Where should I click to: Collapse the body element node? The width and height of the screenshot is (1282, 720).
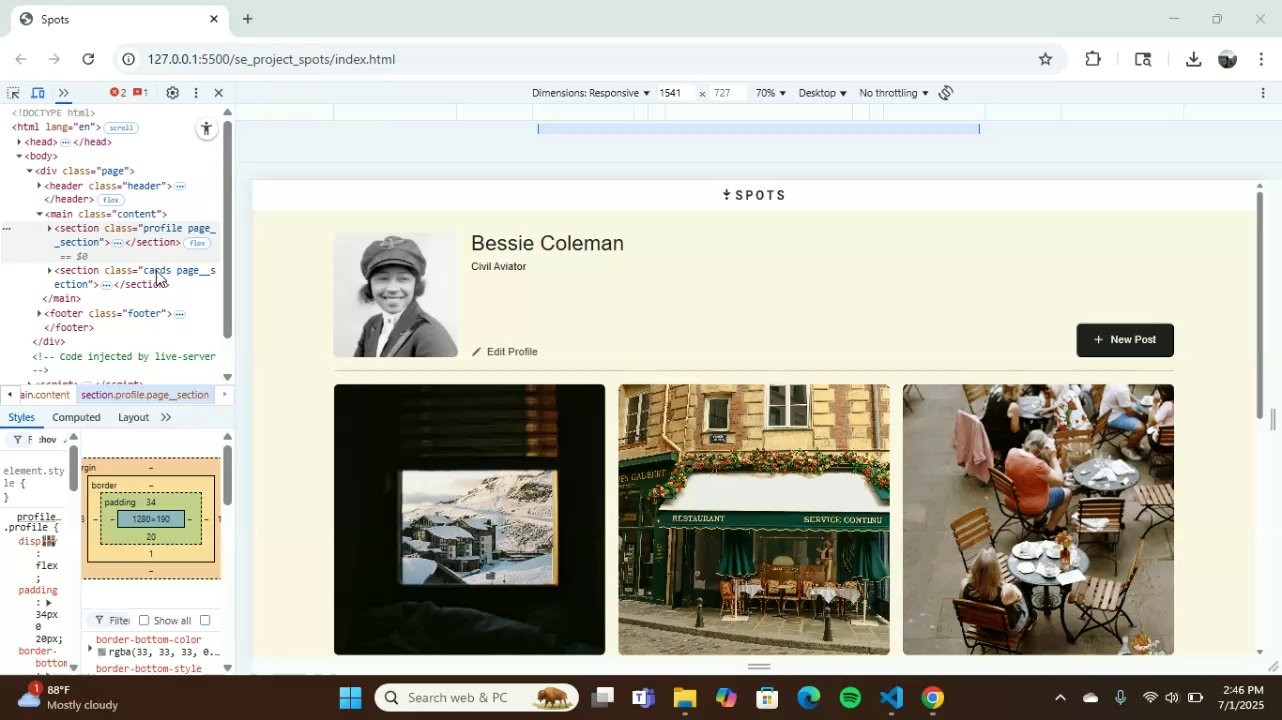19,156
